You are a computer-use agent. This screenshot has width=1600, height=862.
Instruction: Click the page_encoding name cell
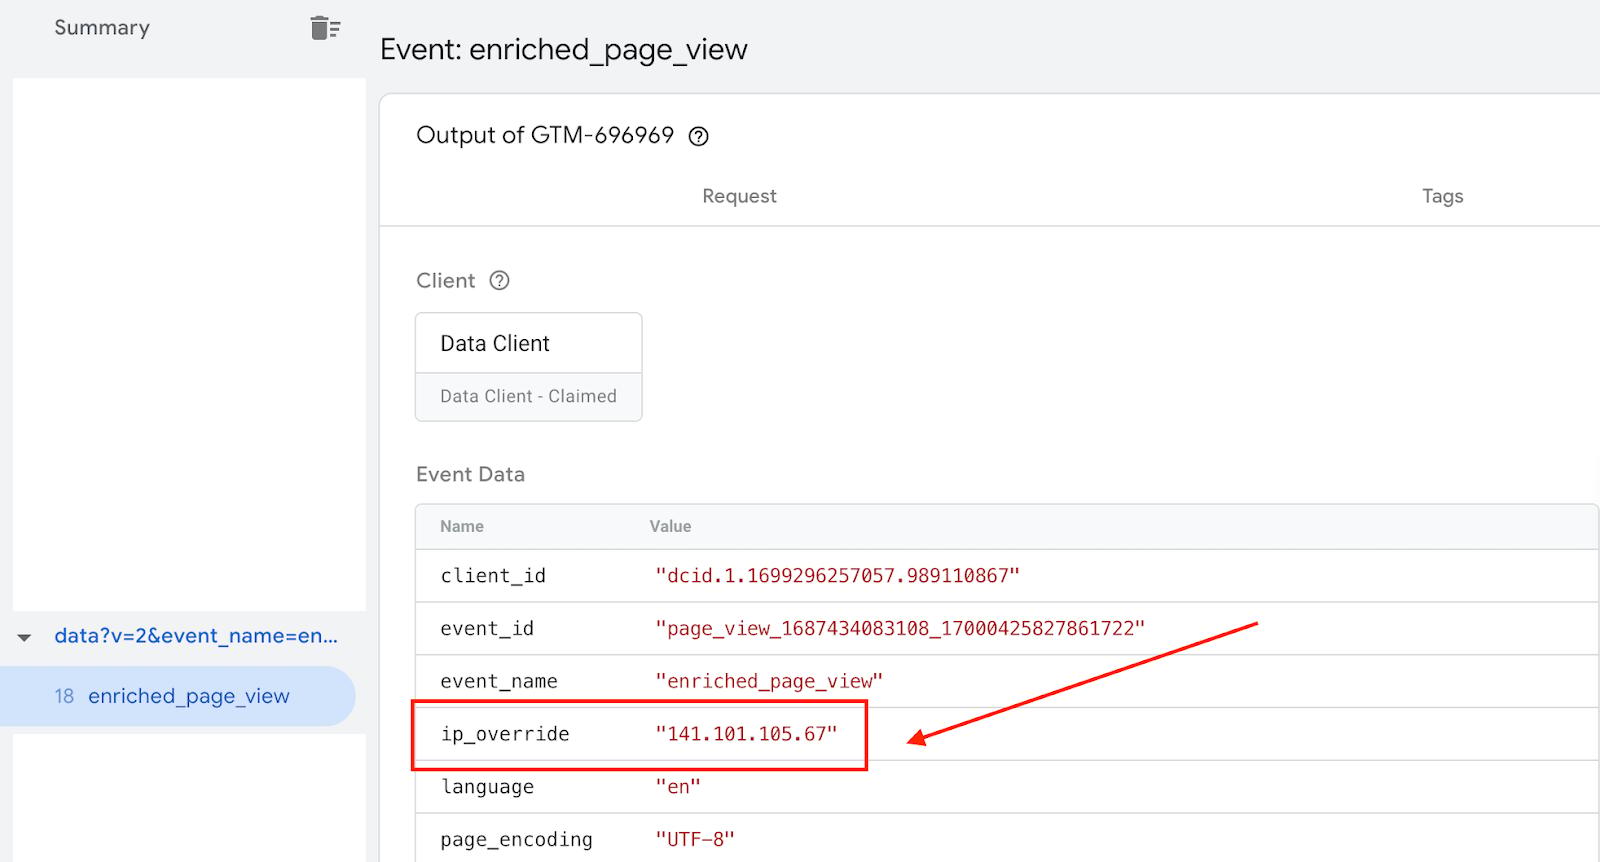[x=517, y=840]
